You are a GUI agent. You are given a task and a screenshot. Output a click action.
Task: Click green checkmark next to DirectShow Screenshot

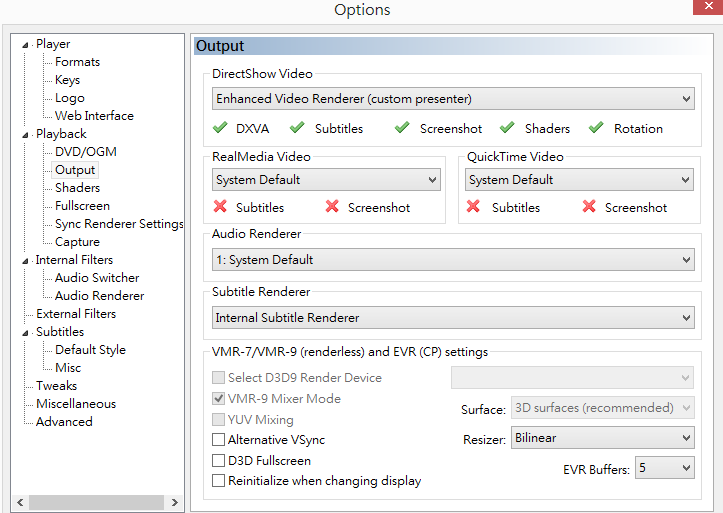(x=402, y=128)
